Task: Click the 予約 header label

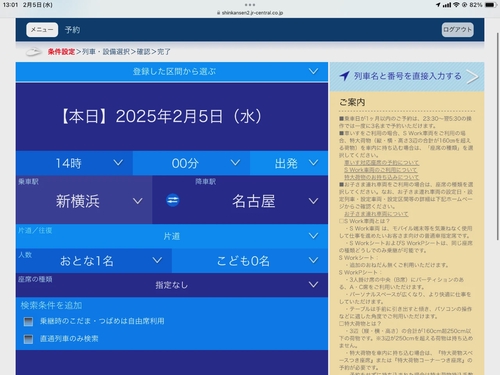Action: (x=72, y=30)
